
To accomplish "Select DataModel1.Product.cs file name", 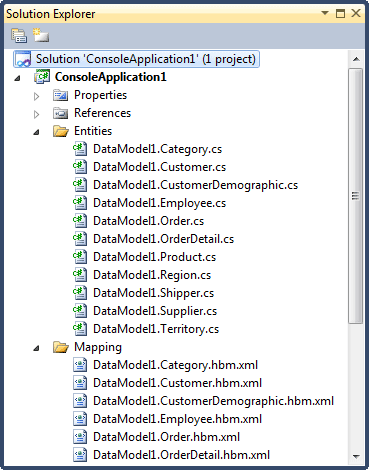I will coord(154,257).
